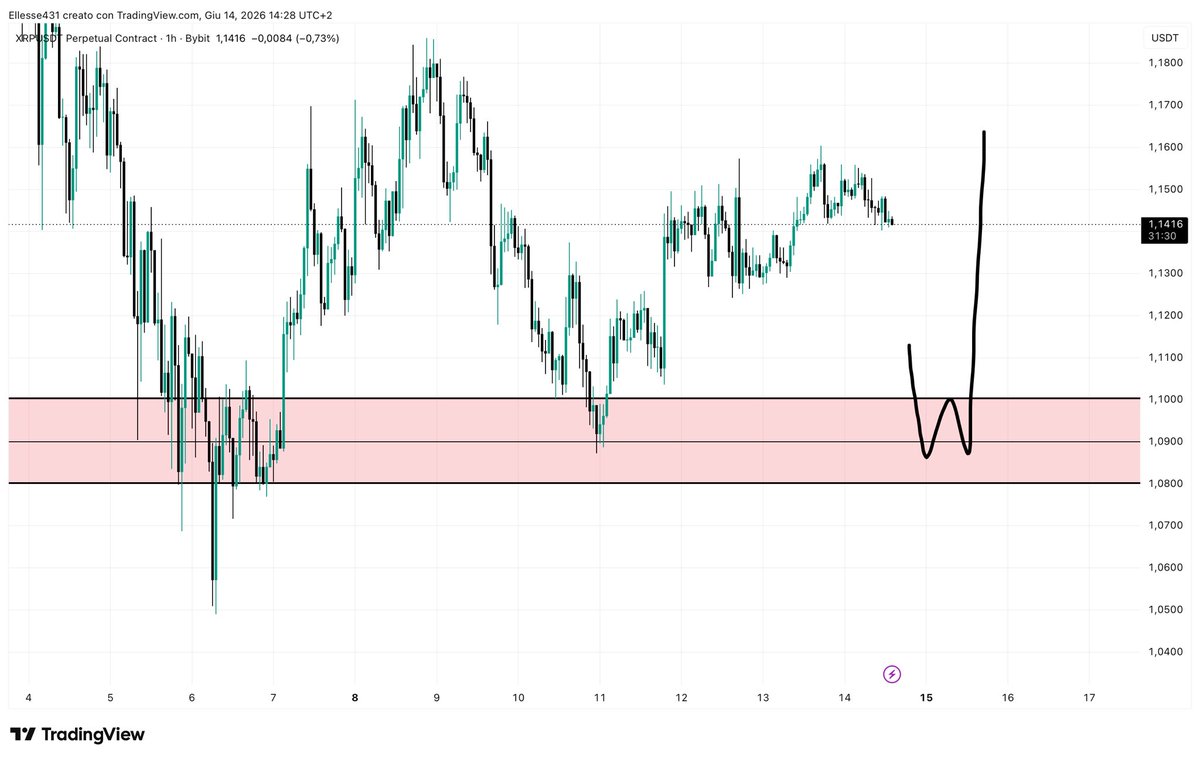Click date label 16 on time axis

pyautogui.click(x=1008, y=698)
